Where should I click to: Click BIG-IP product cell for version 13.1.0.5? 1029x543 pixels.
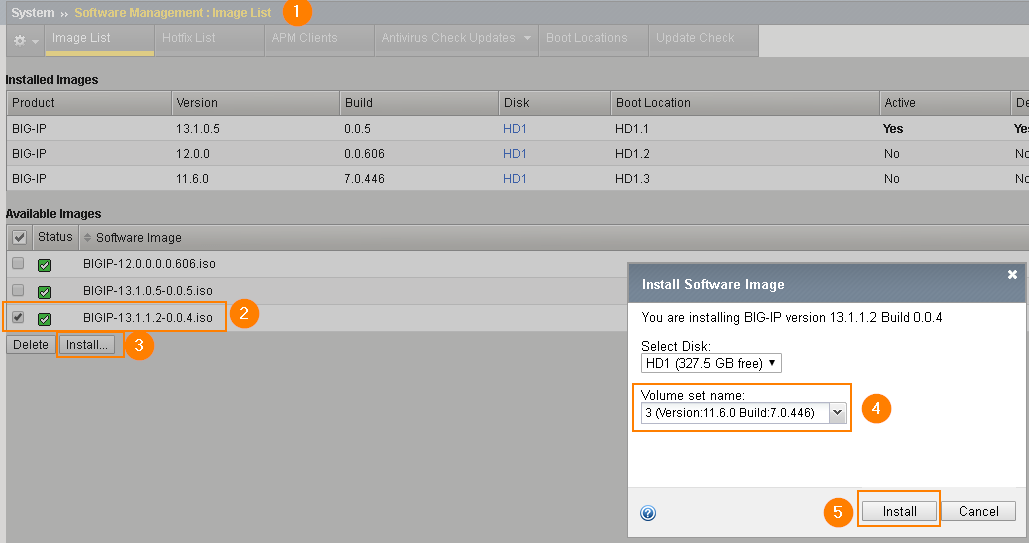coord(29,129)
